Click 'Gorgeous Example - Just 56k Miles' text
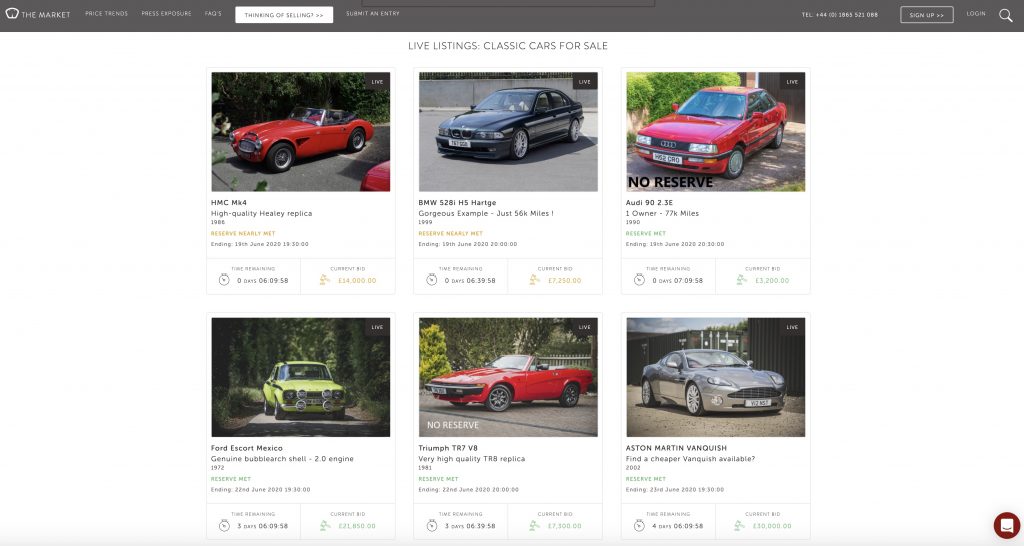1024x546 pixels. pos(486,214)
